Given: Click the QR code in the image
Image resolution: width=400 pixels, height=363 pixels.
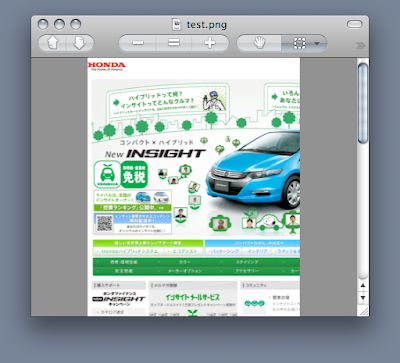Looking at the screenshot, I should tap(104, 223).
